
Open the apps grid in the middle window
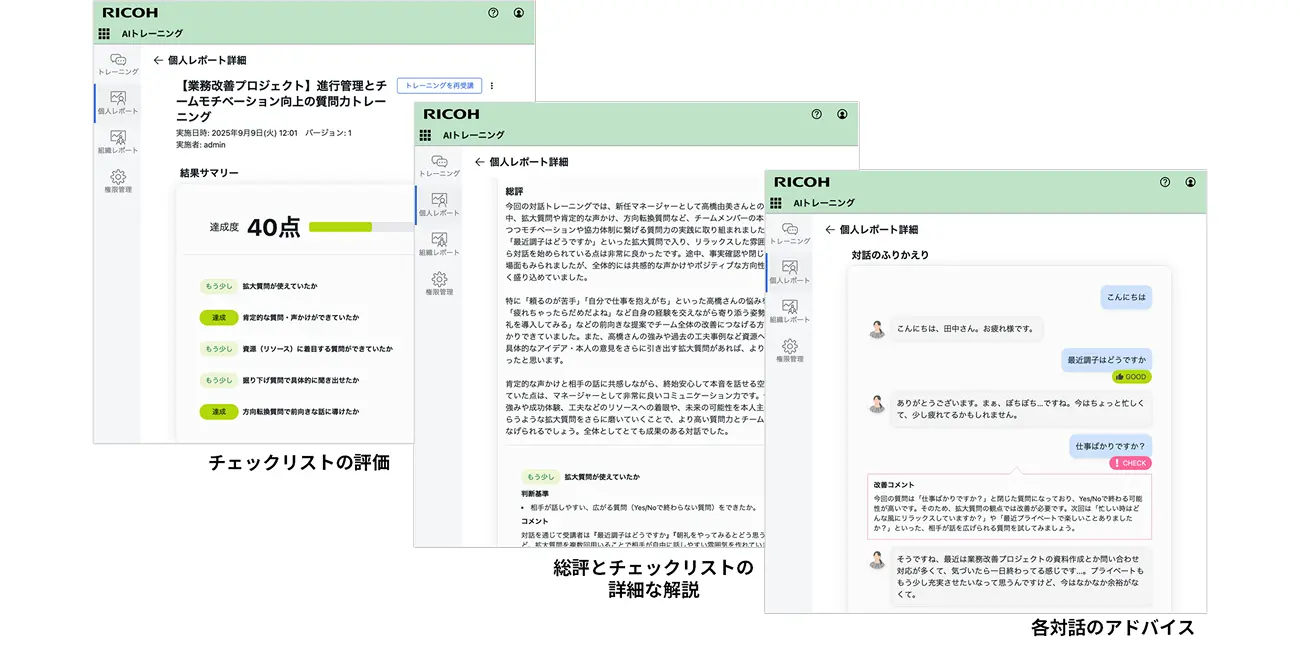pos(425,135)
